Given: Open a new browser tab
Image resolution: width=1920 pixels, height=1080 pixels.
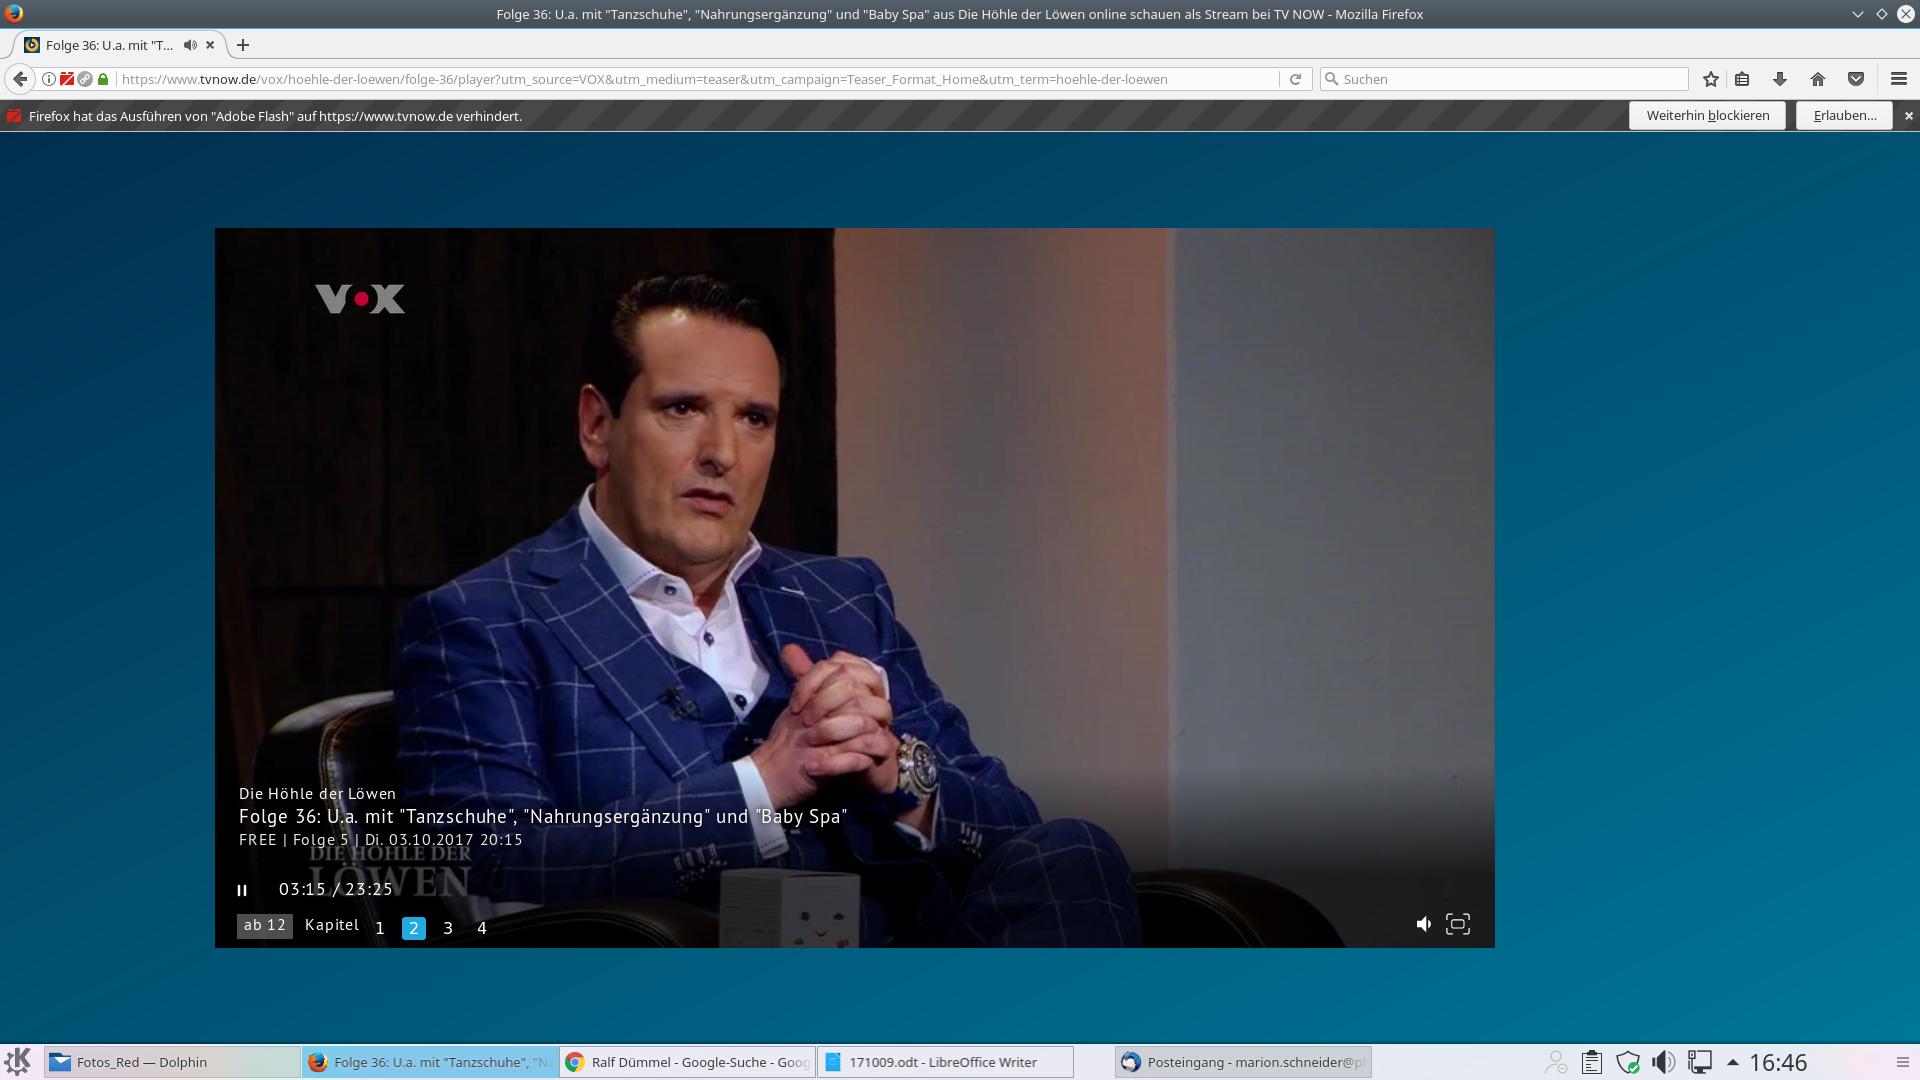Looking at the screenshot, I should click(243, 45).
